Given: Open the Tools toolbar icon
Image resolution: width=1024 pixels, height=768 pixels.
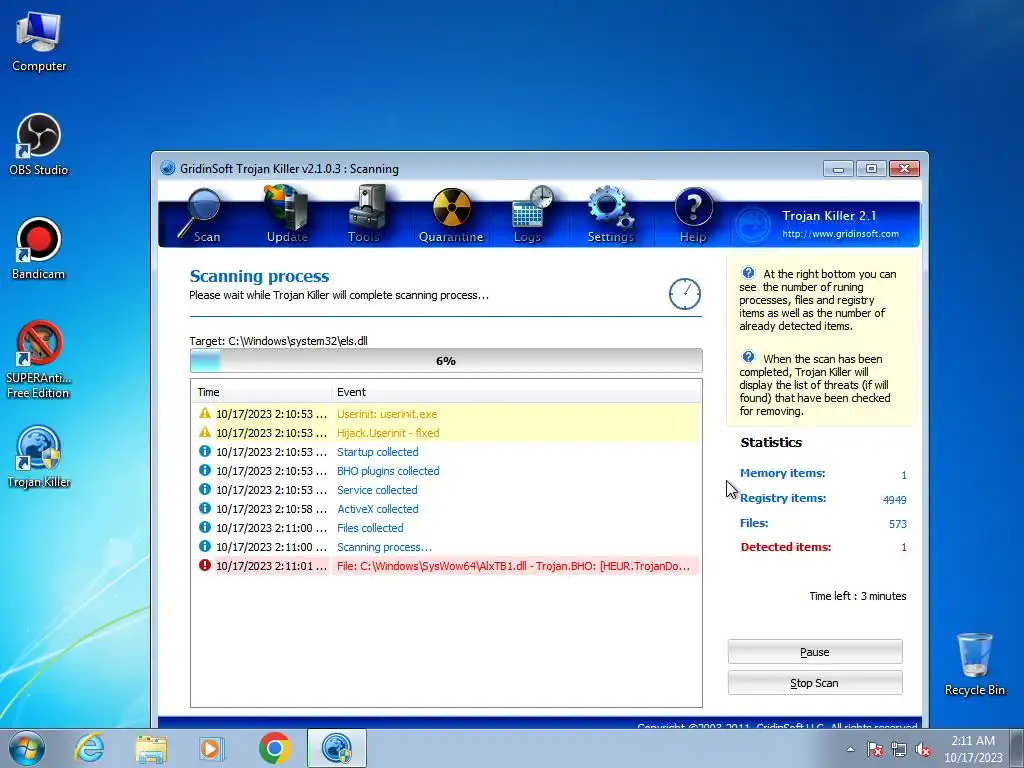Looking at the screenshot, I should click(365, 215).
